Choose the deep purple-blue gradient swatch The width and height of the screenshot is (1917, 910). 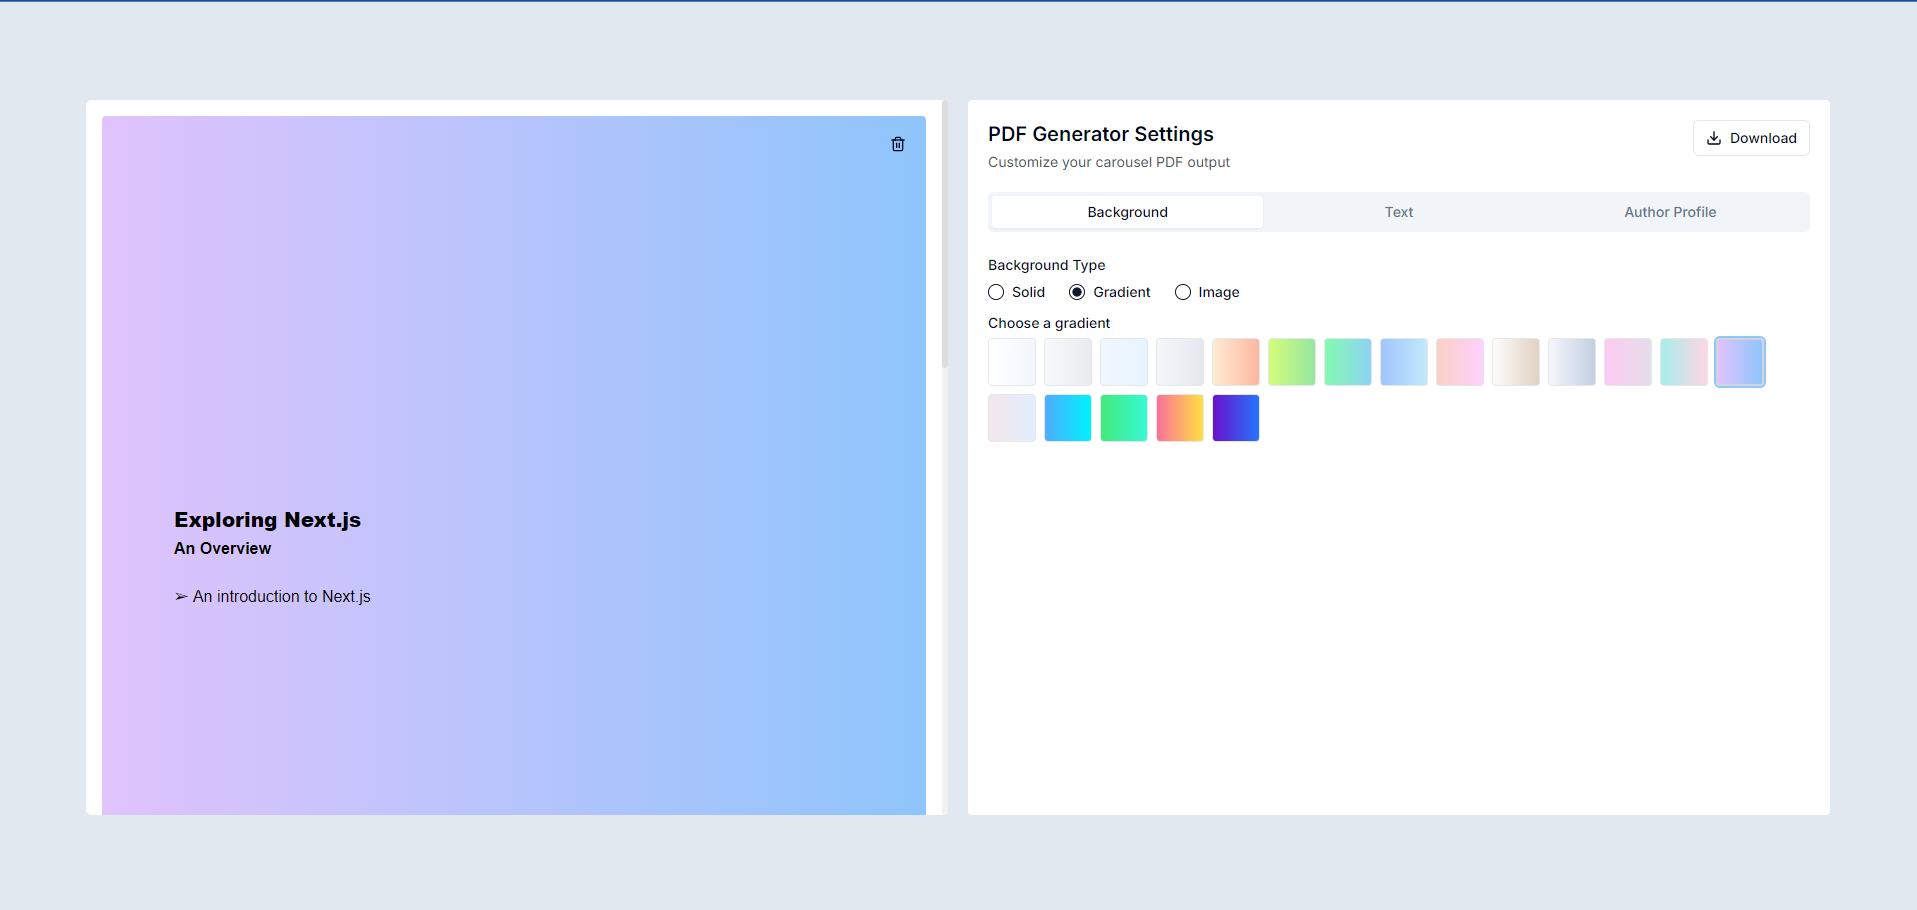pos(1236,418)
